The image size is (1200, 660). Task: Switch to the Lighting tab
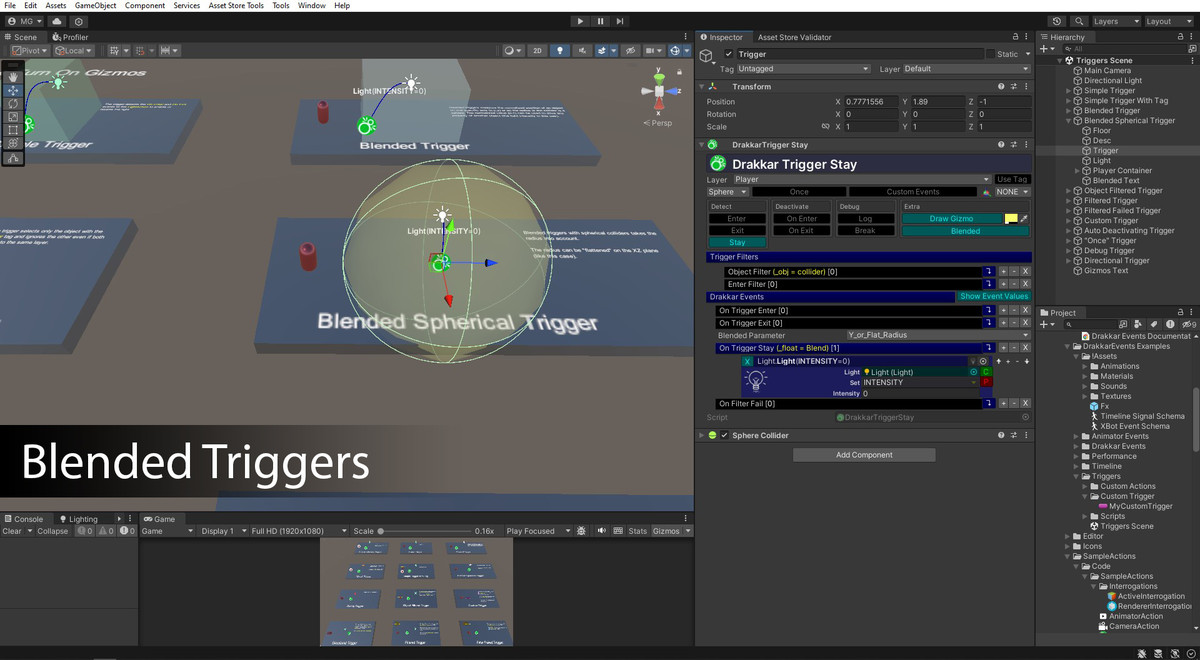(78, 519)
